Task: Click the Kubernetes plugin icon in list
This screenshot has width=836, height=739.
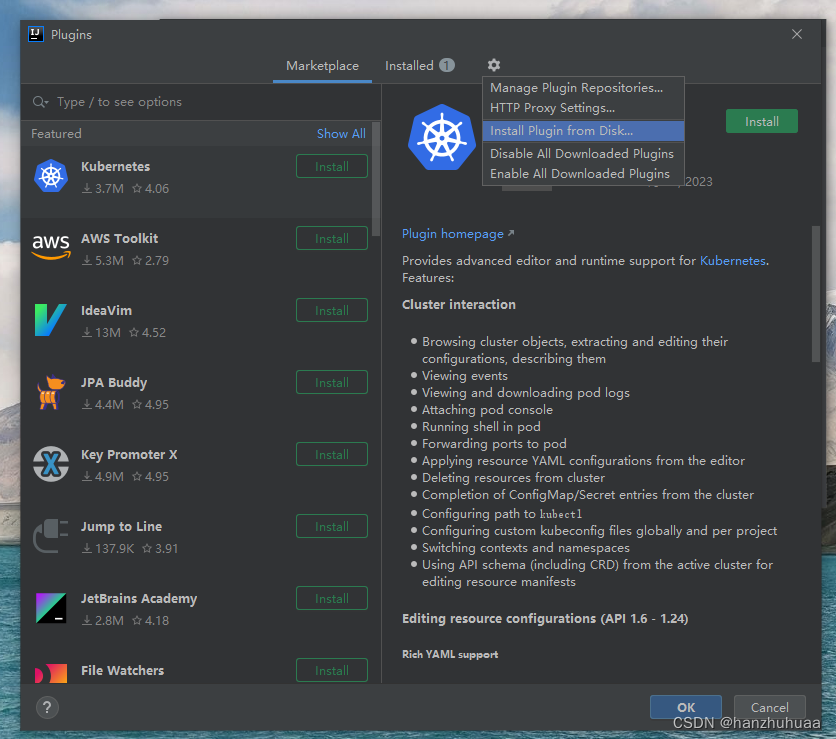Action: tap(51, 176)
